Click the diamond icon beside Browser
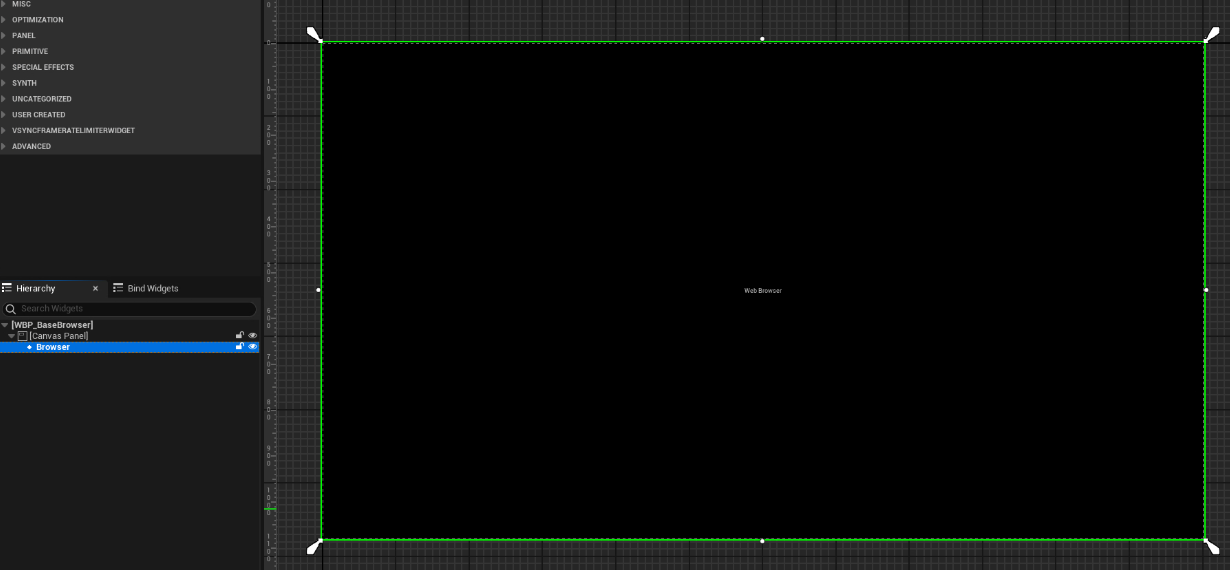The image size is (1230, 570). (x=29, y=347)
